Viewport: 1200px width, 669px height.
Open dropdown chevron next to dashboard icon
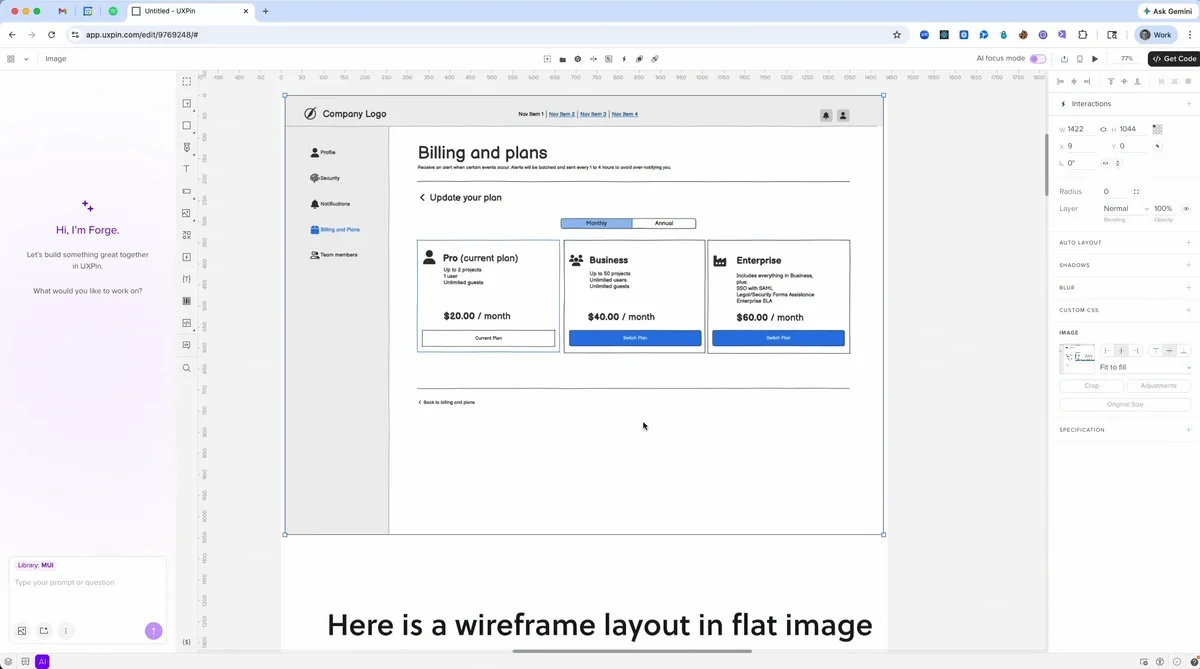26,59
